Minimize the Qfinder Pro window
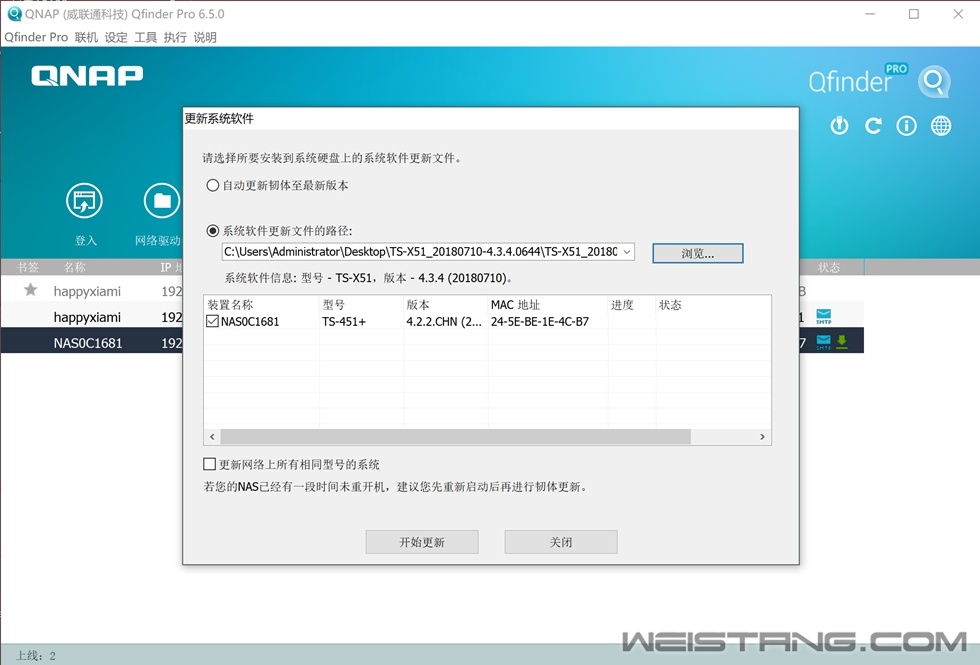The width and height of the screenshot is (980, 665). click(870, 14)
